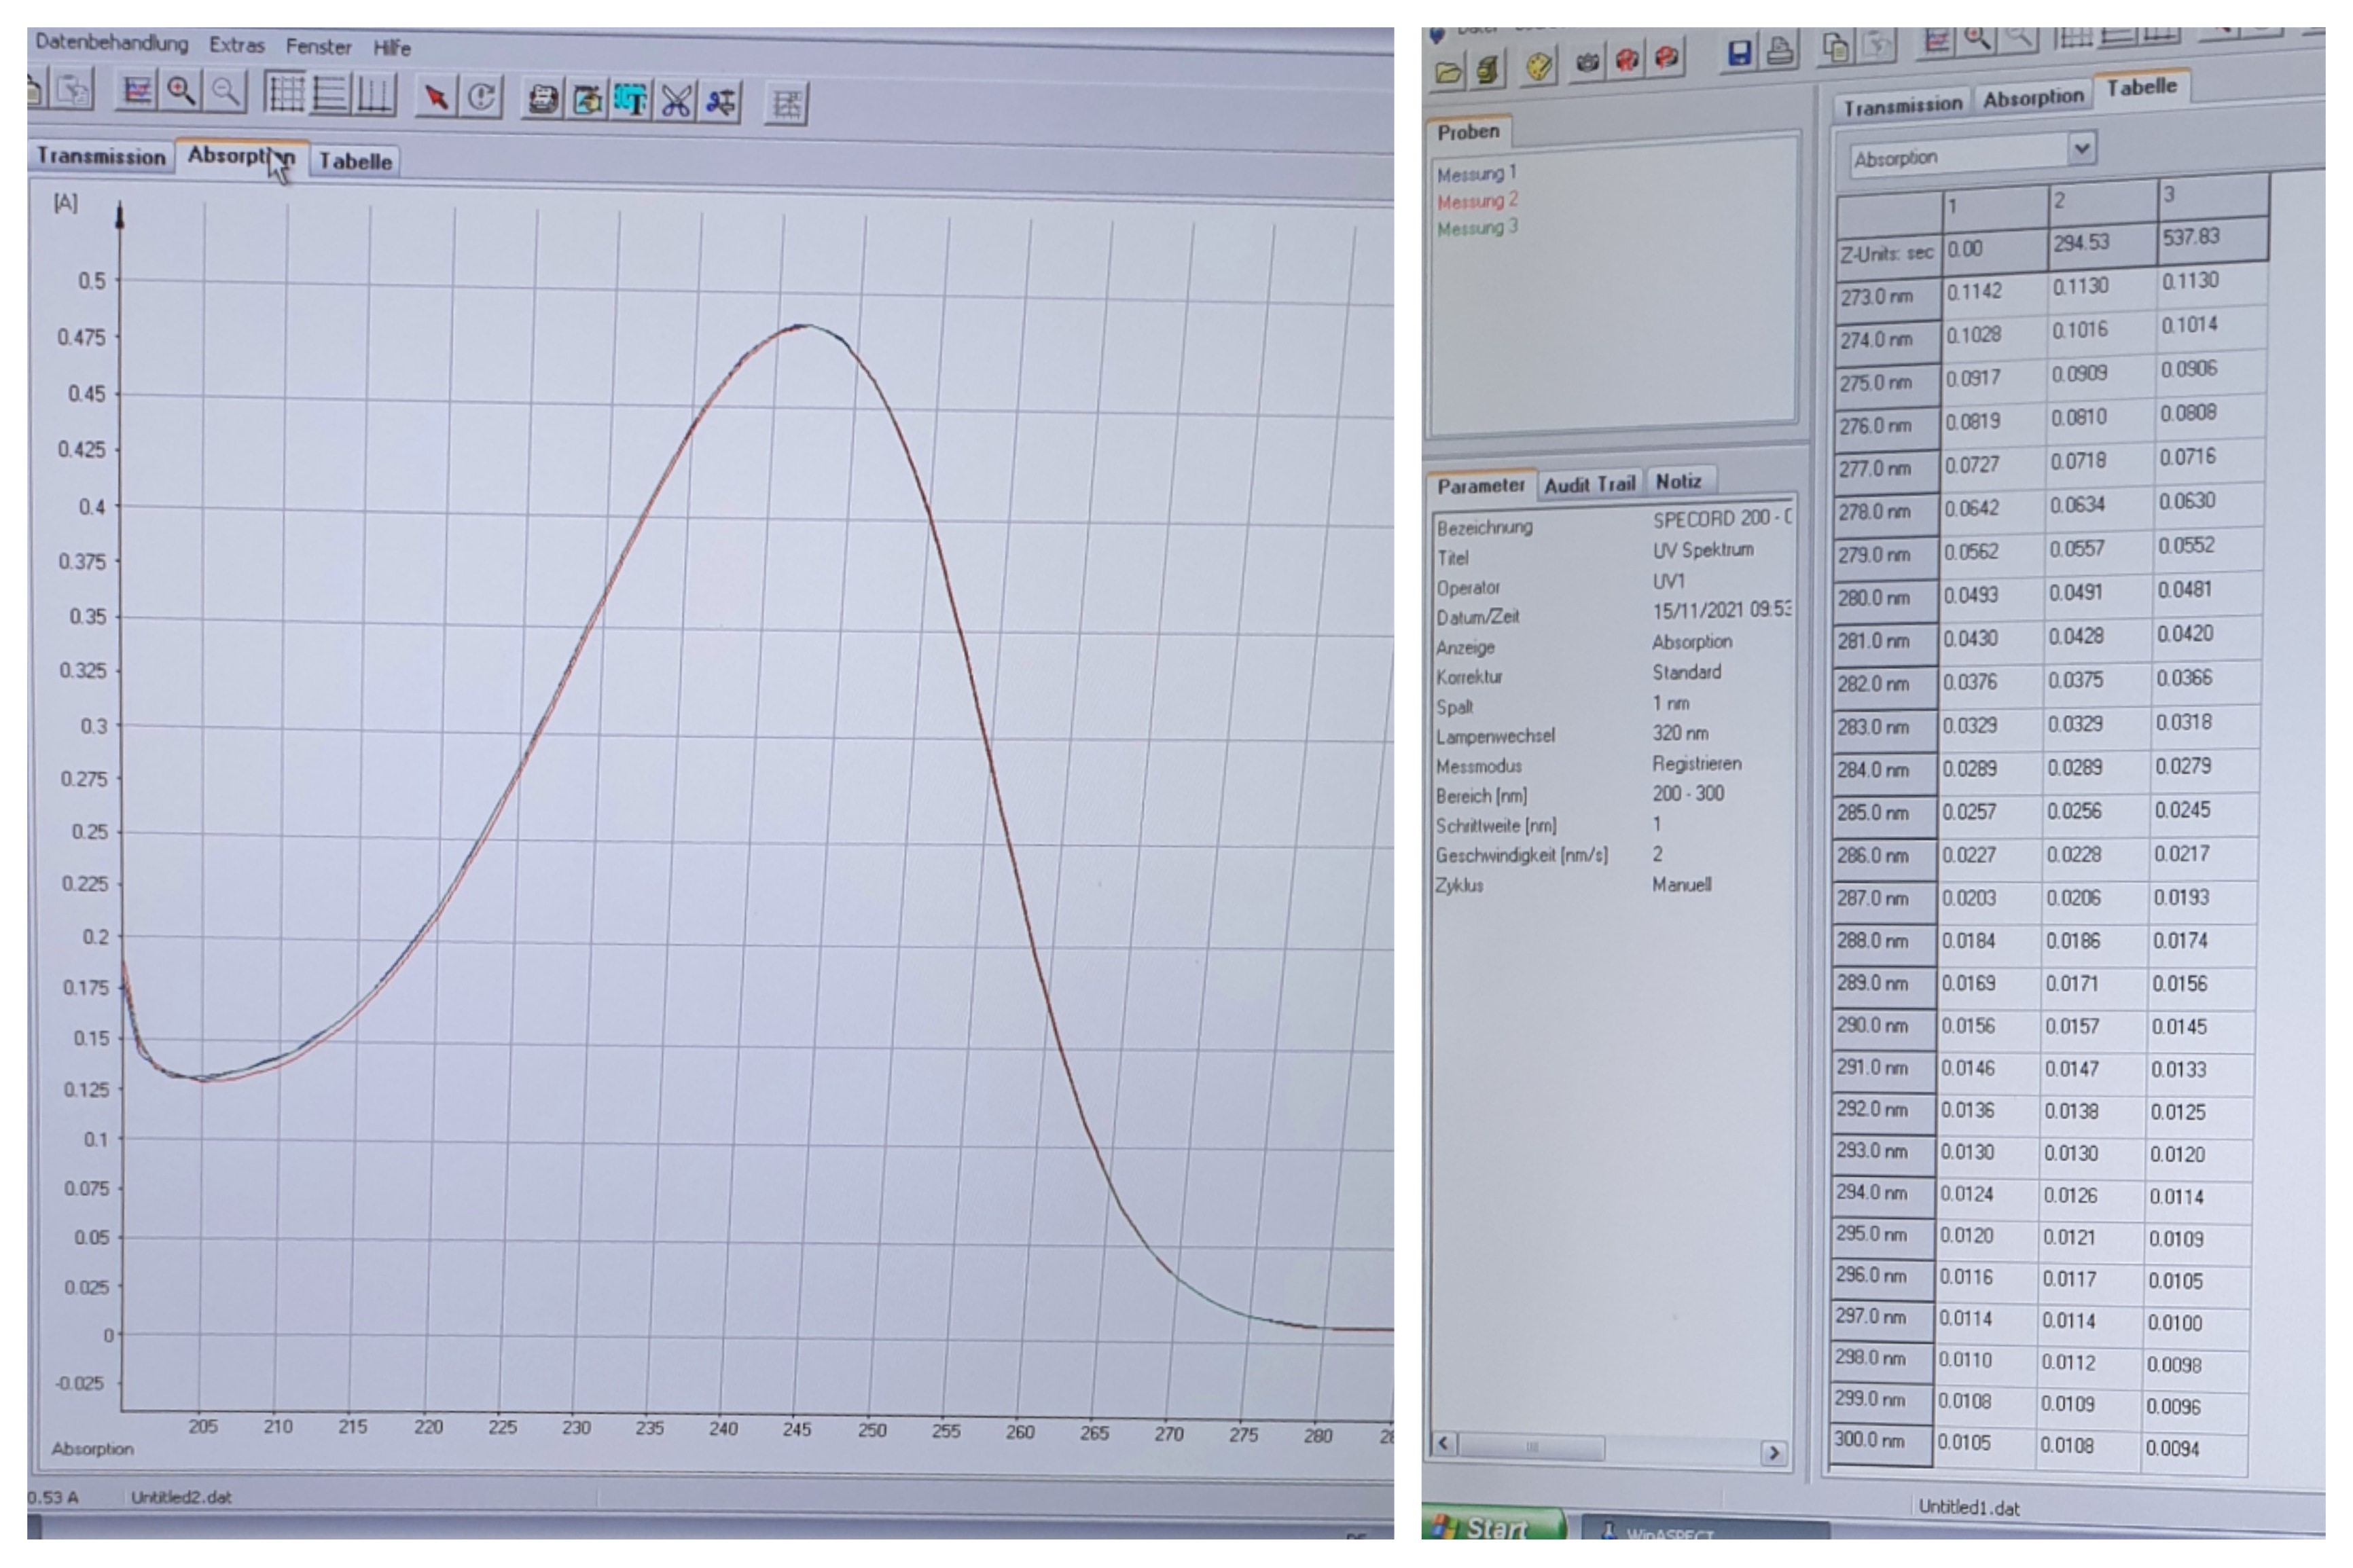
Task: Click the blue floppy save icon
Action: point(1740,53)
